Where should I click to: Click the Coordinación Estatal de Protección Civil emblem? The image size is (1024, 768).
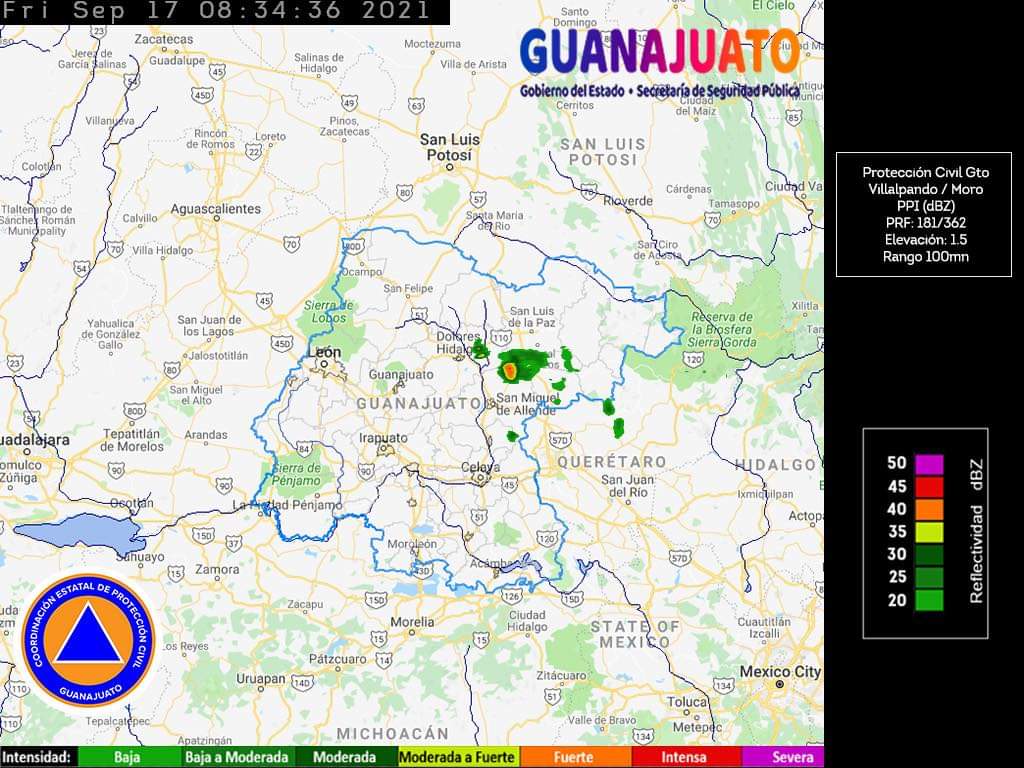(89, 640)
